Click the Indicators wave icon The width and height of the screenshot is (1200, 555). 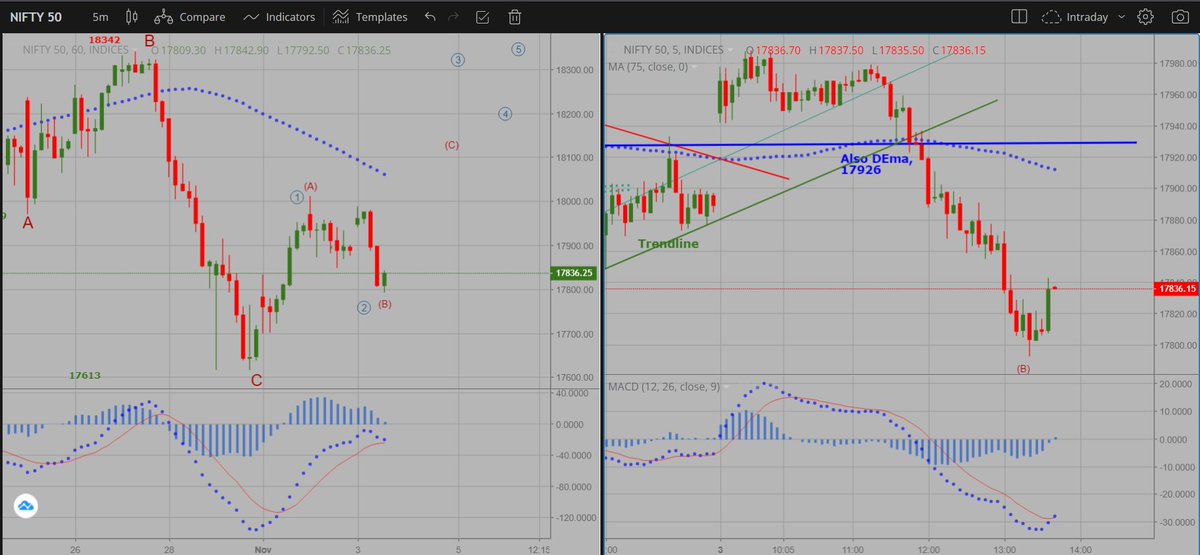click(251, 17)
